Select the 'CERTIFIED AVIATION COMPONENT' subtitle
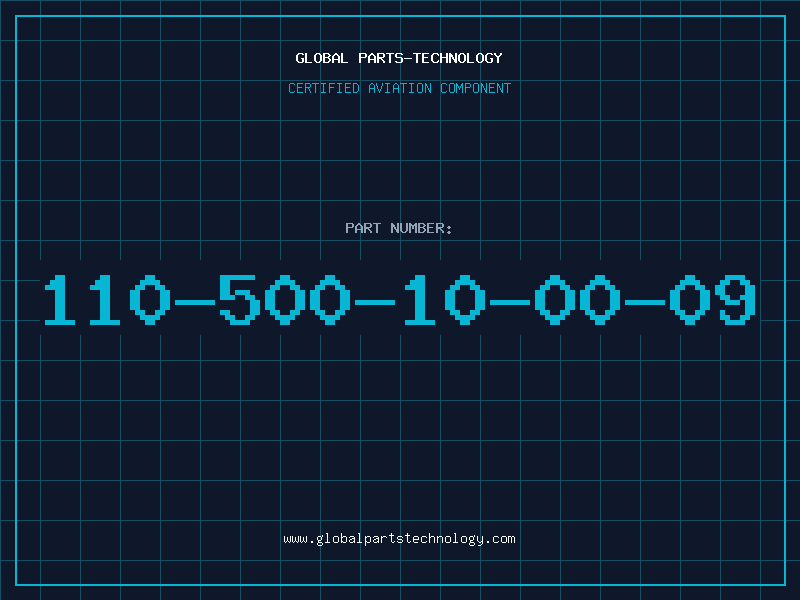The height and width of the screenshot is (600, 800). (399, 88)
